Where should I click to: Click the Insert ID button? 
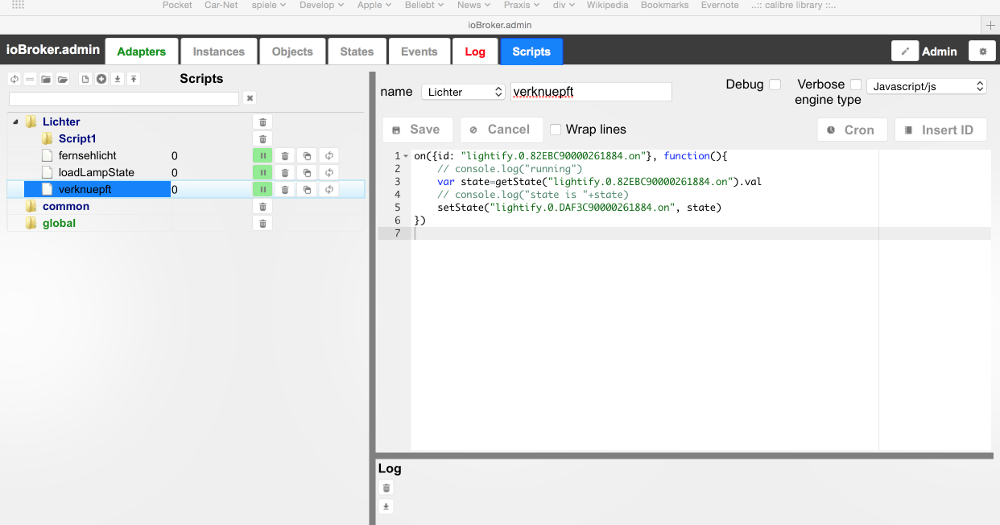pos(940,129)
